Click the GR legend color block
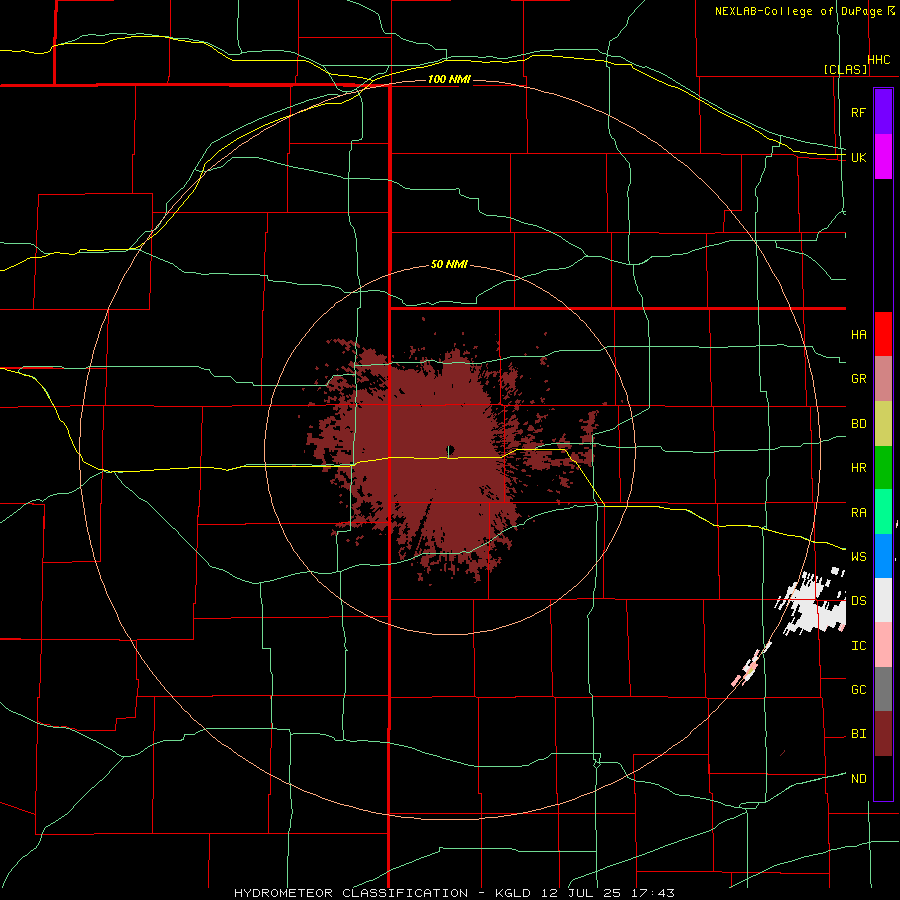The width and height of the screenshot is (900, 900). [x=883, y=379]
